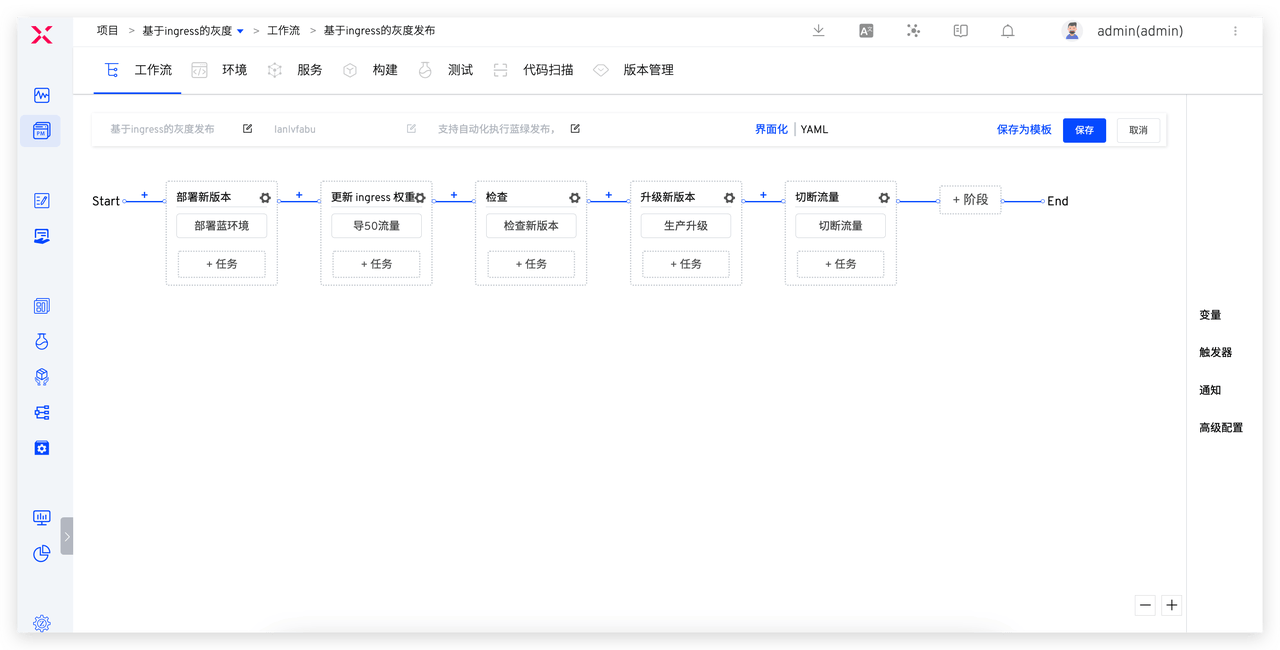1280x650 pixels.
Task: Zoom in canvas with plus button
Action: coord(1172,605)
